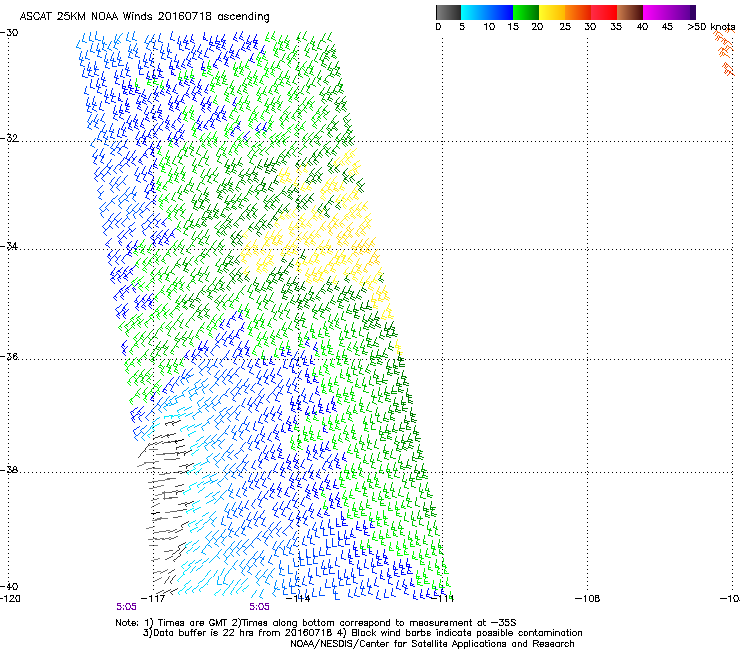Viewport: 740px width, 650px height.
Task: Click the 'Data buffer is 22 hrs' note line
Action: tap(362, 633)
